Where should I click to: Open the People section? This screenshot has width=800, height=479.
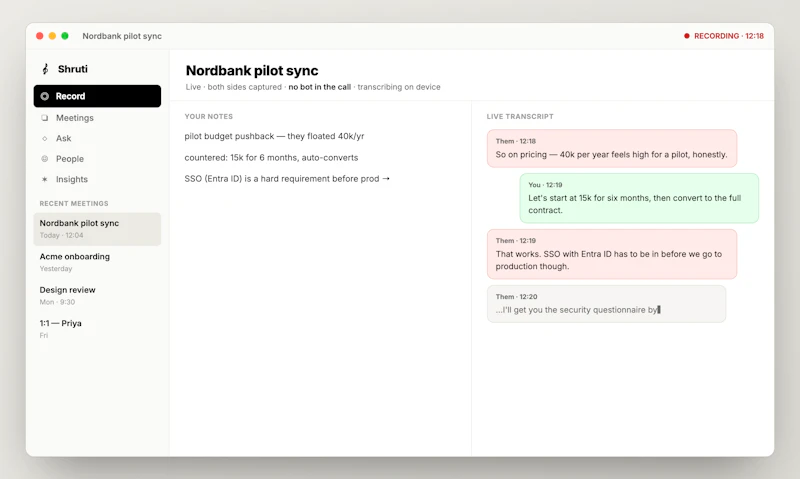click(97, 159)
